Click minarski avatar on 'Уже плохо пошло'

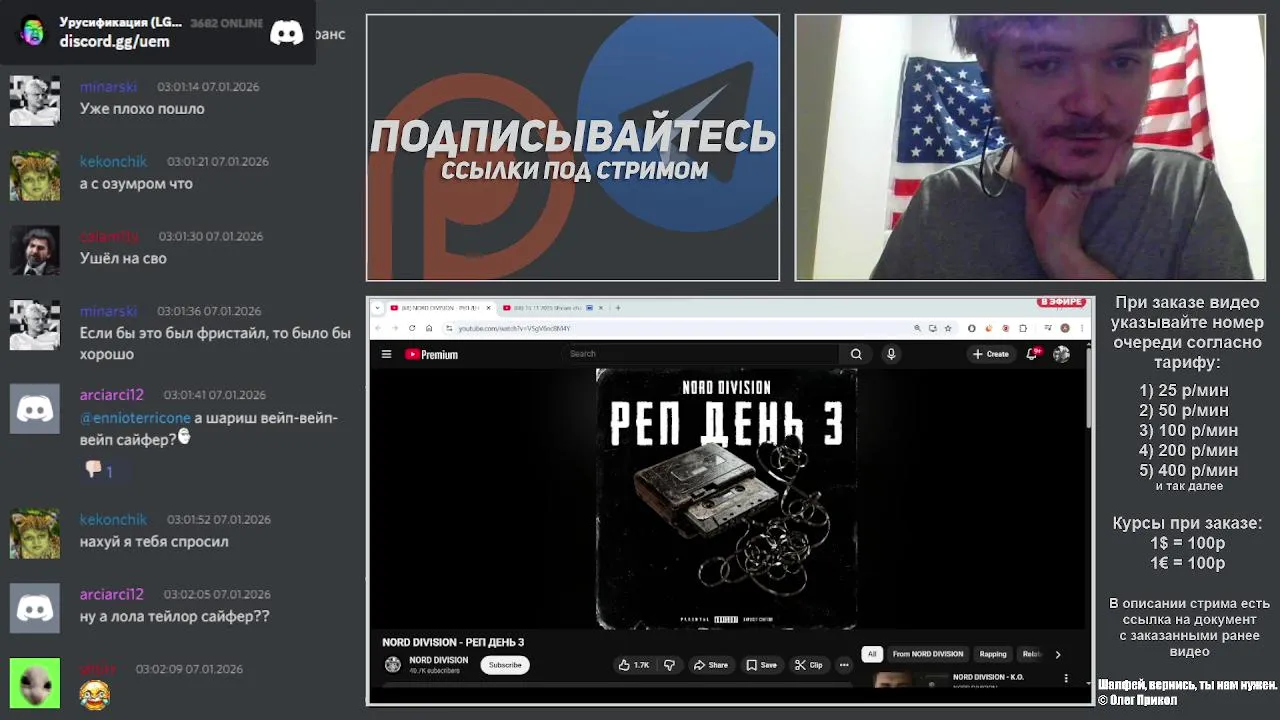tap(35, 100)
